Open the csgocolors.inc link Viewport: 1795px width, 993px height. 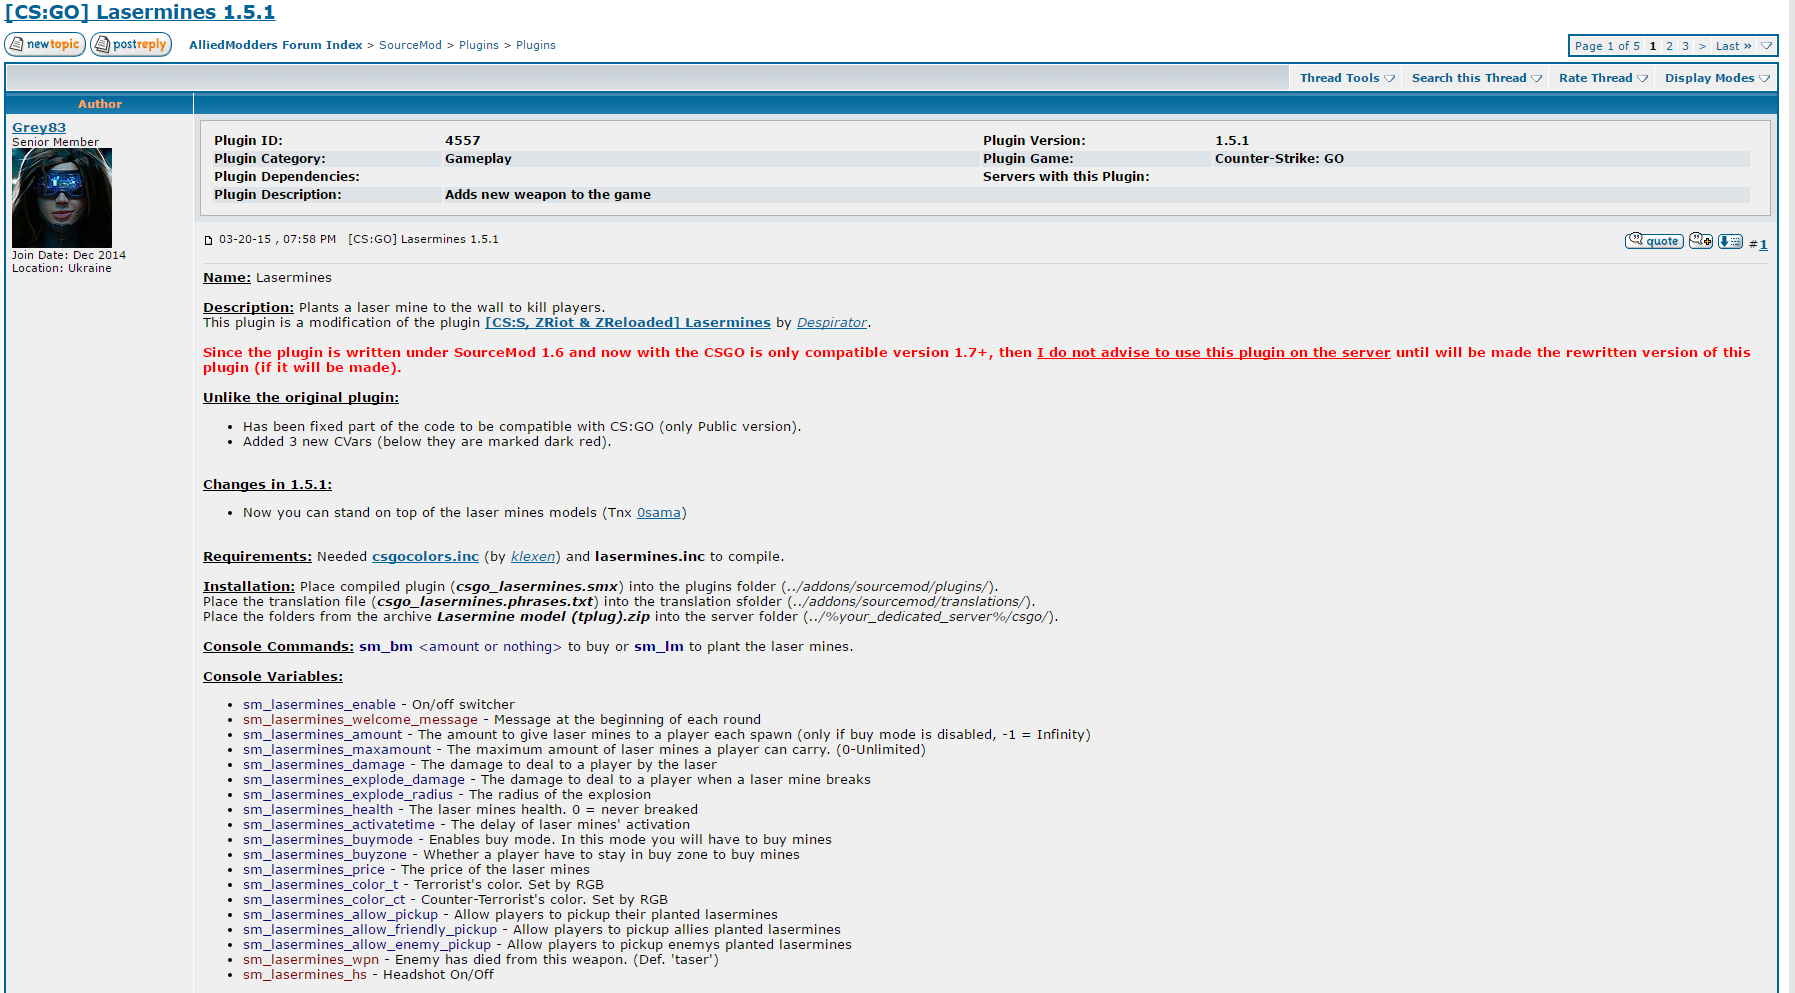coord(425,556)
